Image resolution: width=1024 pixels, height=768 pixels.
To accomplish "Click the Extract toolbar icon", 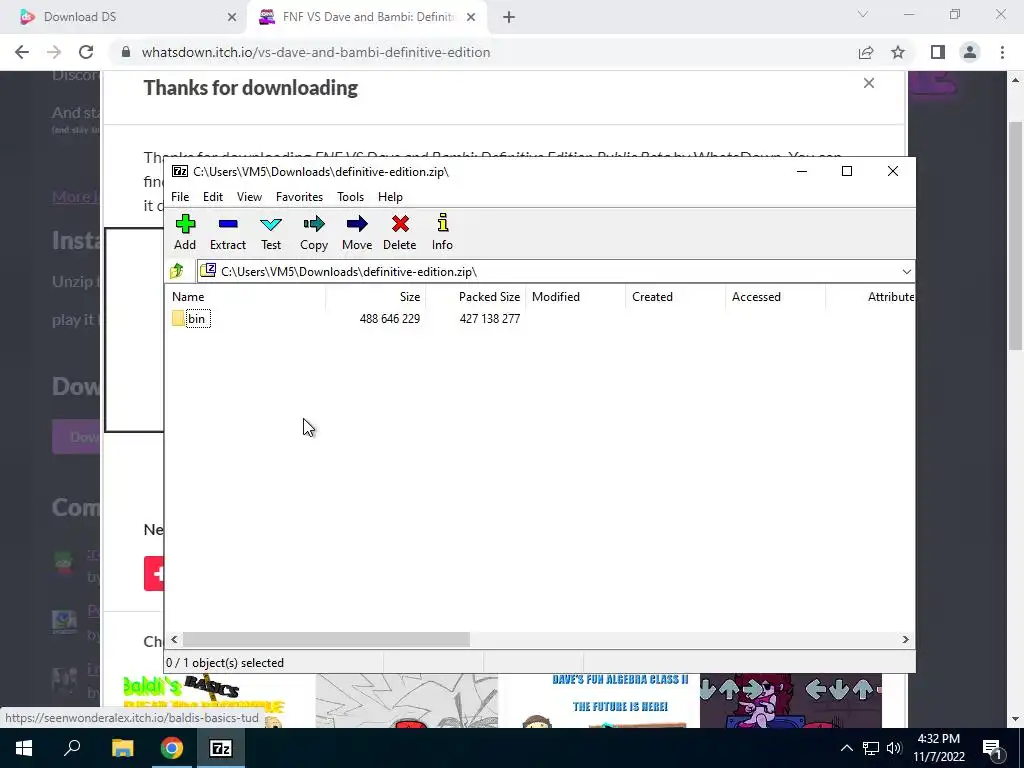I will coord(228,232).
